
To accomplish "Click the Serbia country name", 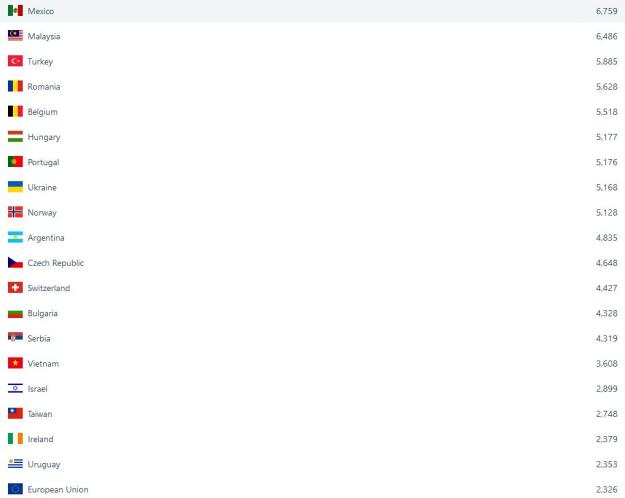I will tap(39, 338).
